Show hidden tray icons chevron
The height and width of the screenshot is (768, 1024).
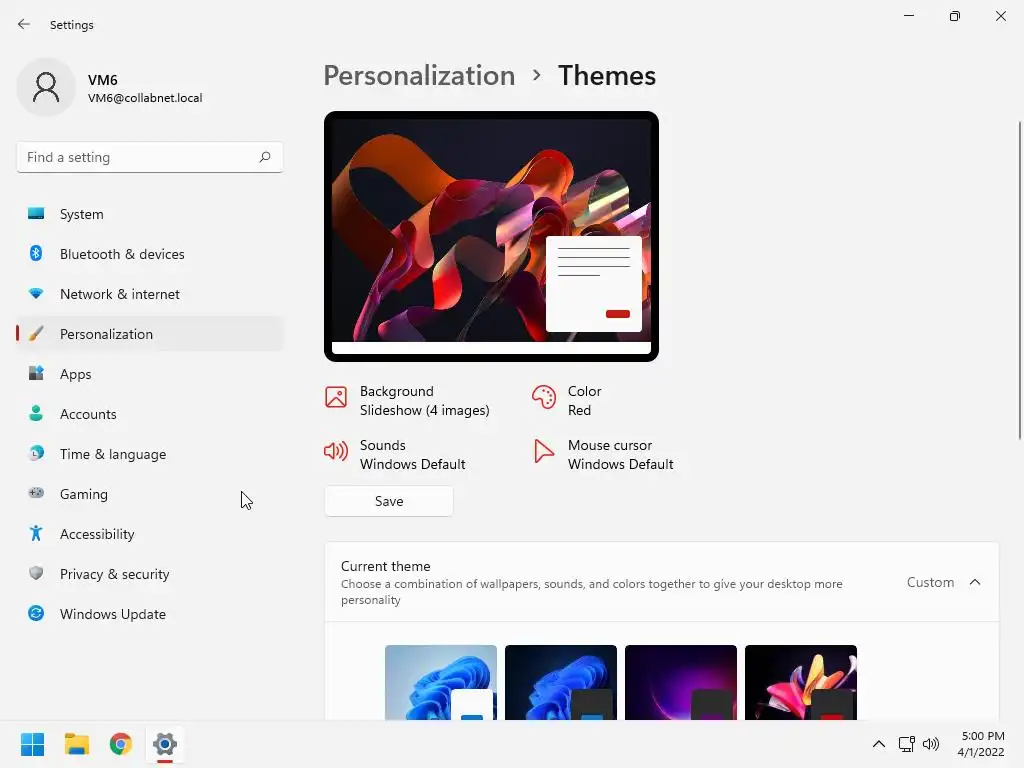coord(879,744)
